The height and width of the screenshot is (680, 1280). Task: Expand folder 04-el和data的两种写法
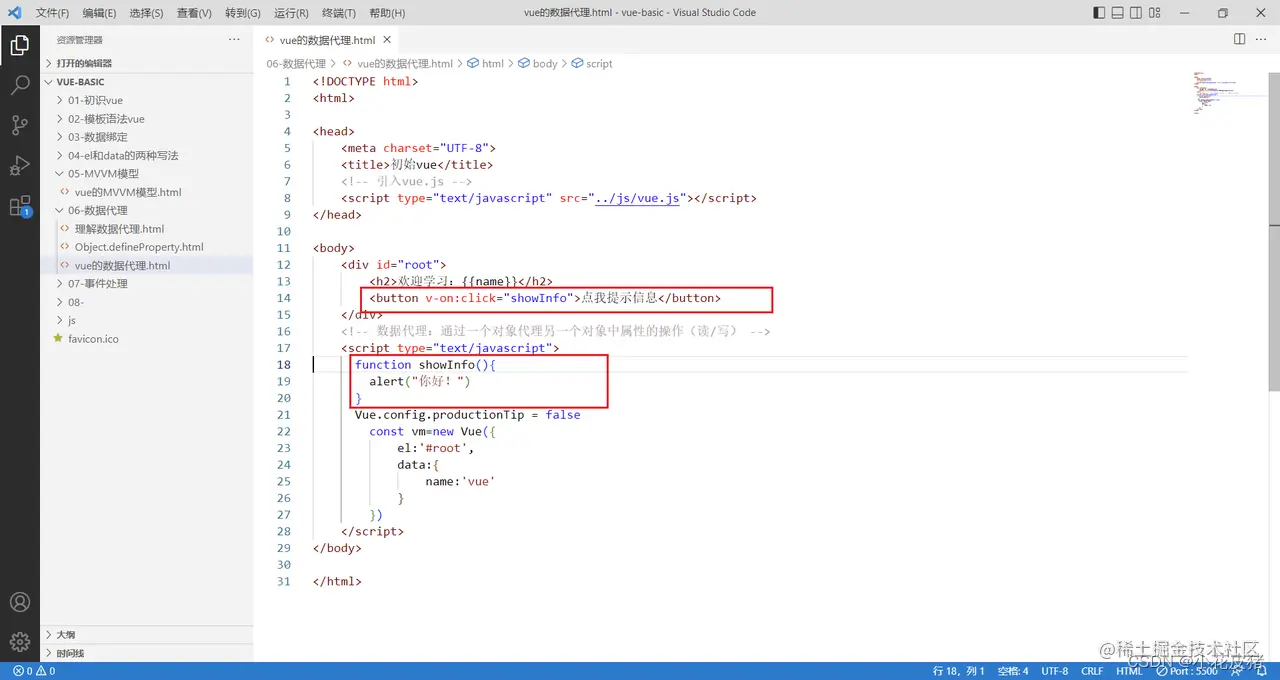pos(146,155)
